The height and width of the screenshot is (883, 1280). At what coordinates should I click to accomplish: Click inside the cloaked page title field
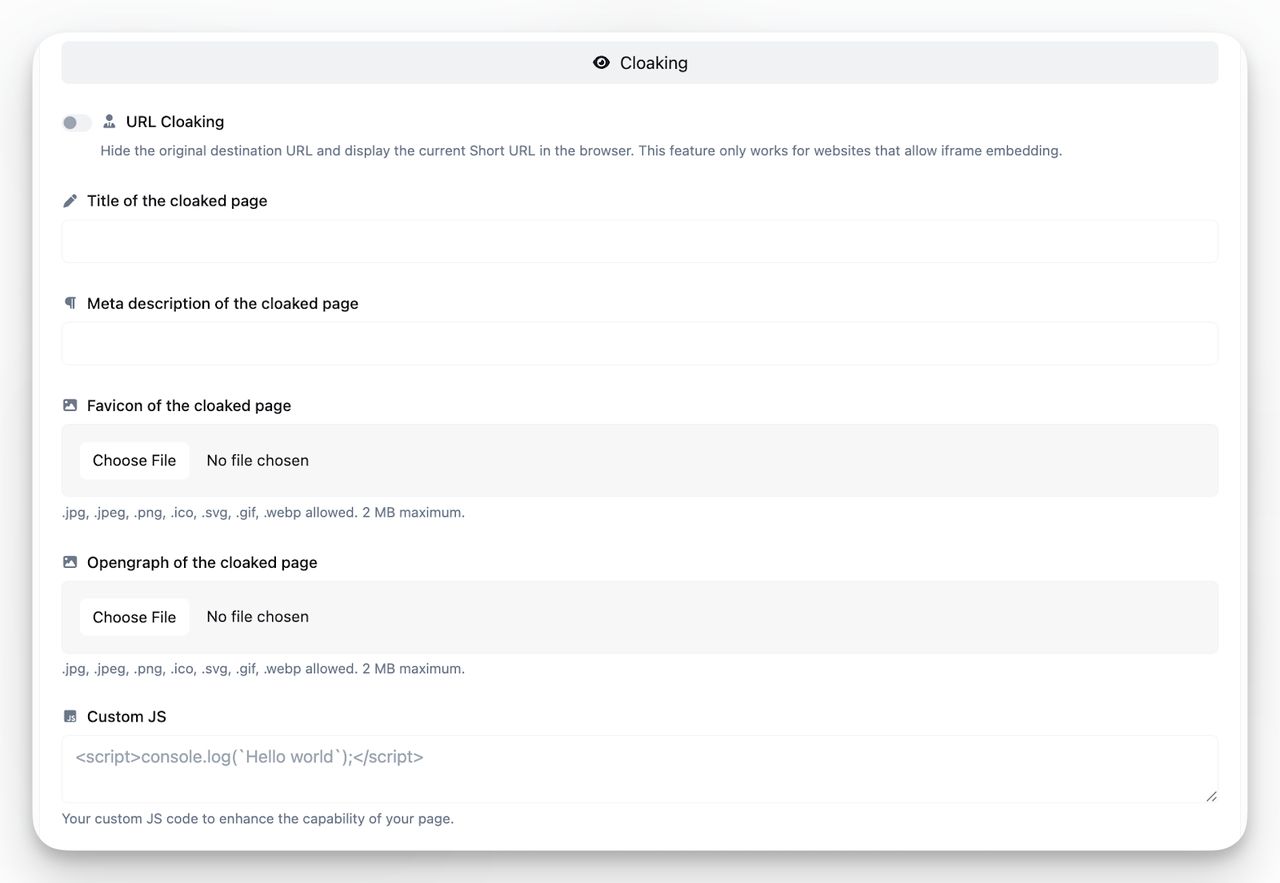[640, 240]
